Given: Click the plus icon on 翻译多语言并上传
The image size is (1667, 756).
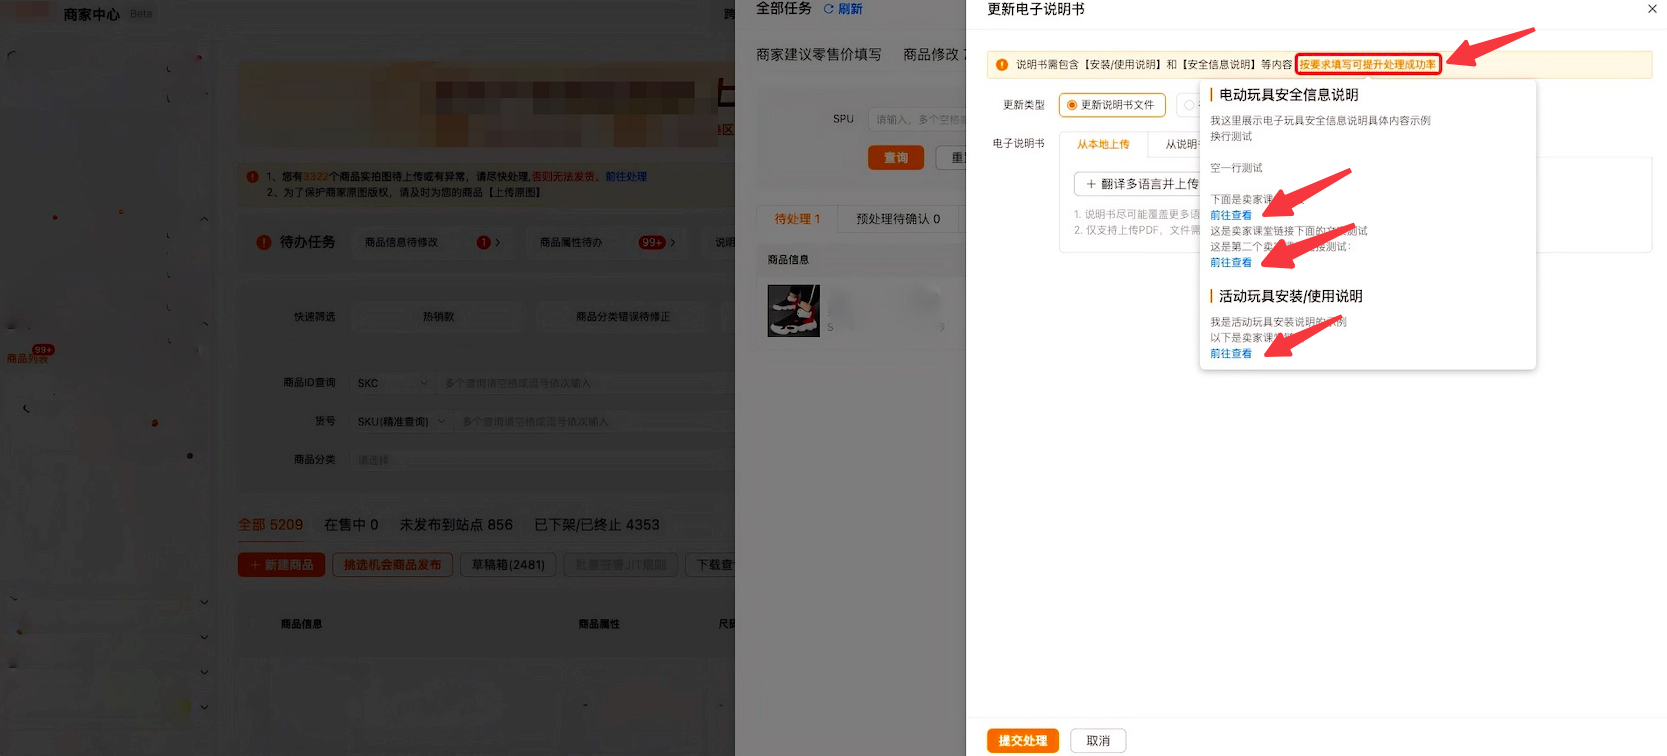Looking at the screenshot, I should click(1091, 184).
